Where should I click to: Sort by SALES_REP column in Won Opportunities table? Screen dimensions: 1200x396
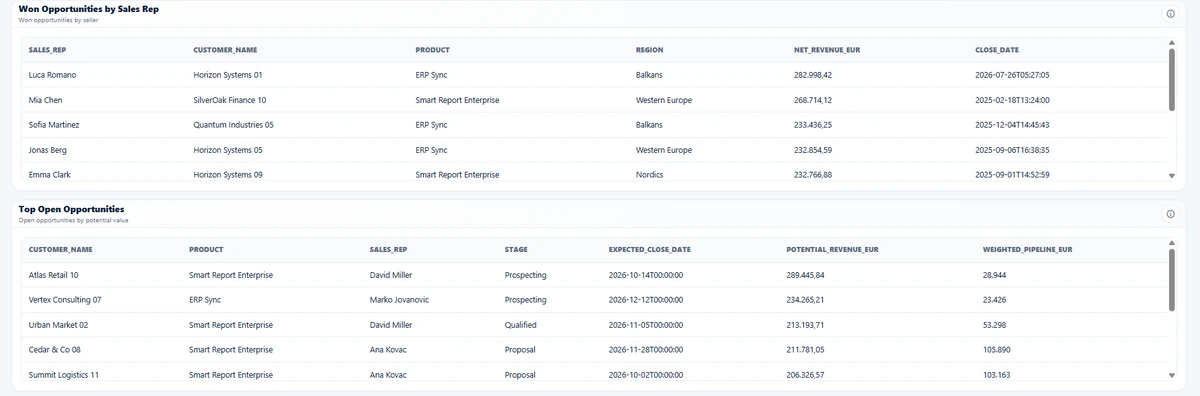coord(48,50)
